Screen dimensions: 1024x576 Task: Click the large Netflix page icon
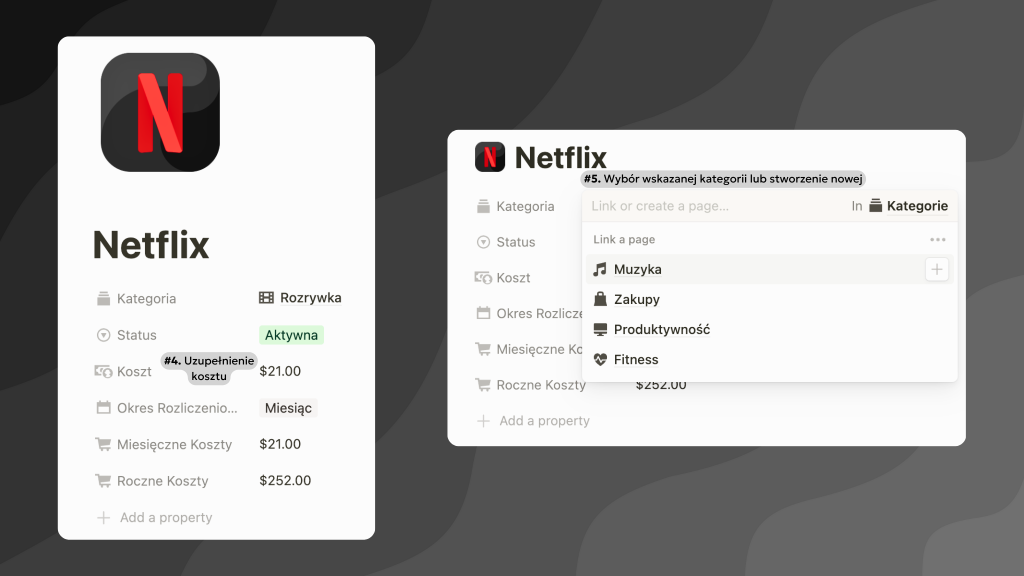click(x=160, y=112)
